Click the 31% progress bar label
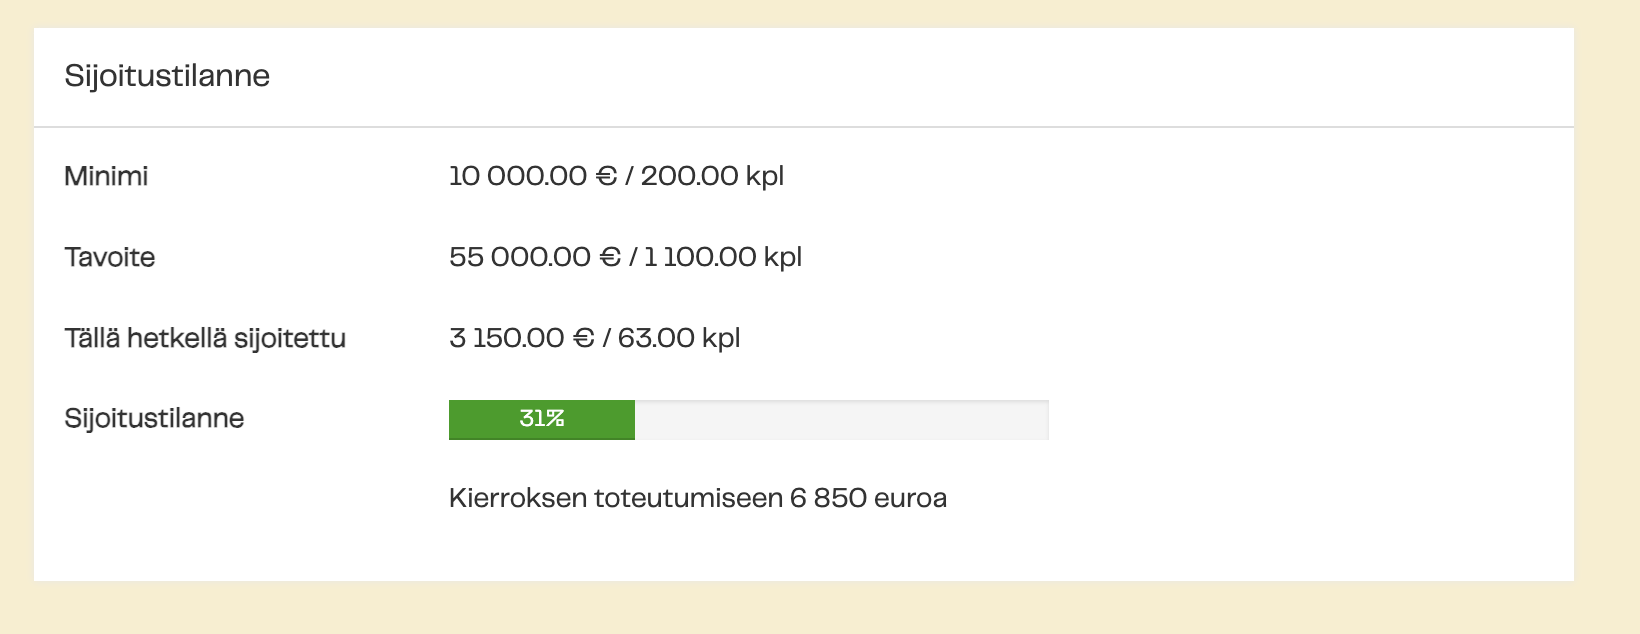Image resolution: width=1640 pixels, height=634 pixels. (542, 419)
